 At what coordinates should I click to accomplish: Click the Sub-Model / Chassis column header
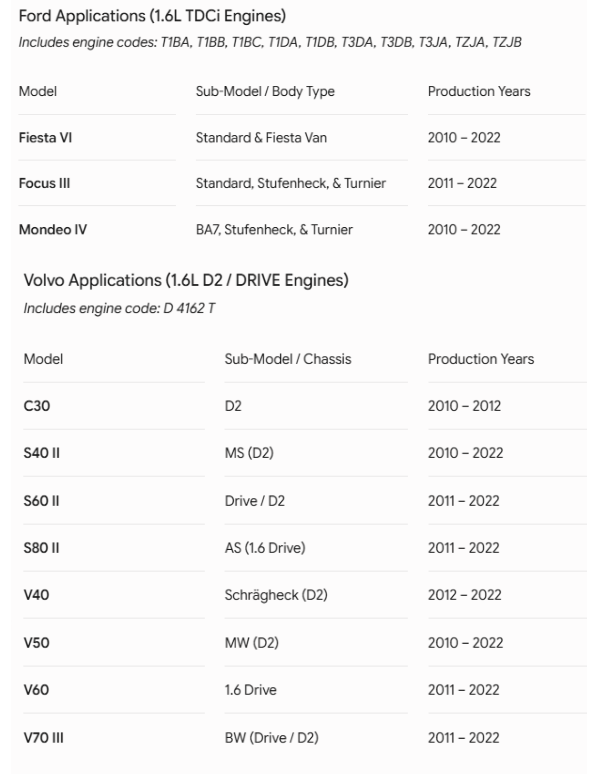click(288, 359)
